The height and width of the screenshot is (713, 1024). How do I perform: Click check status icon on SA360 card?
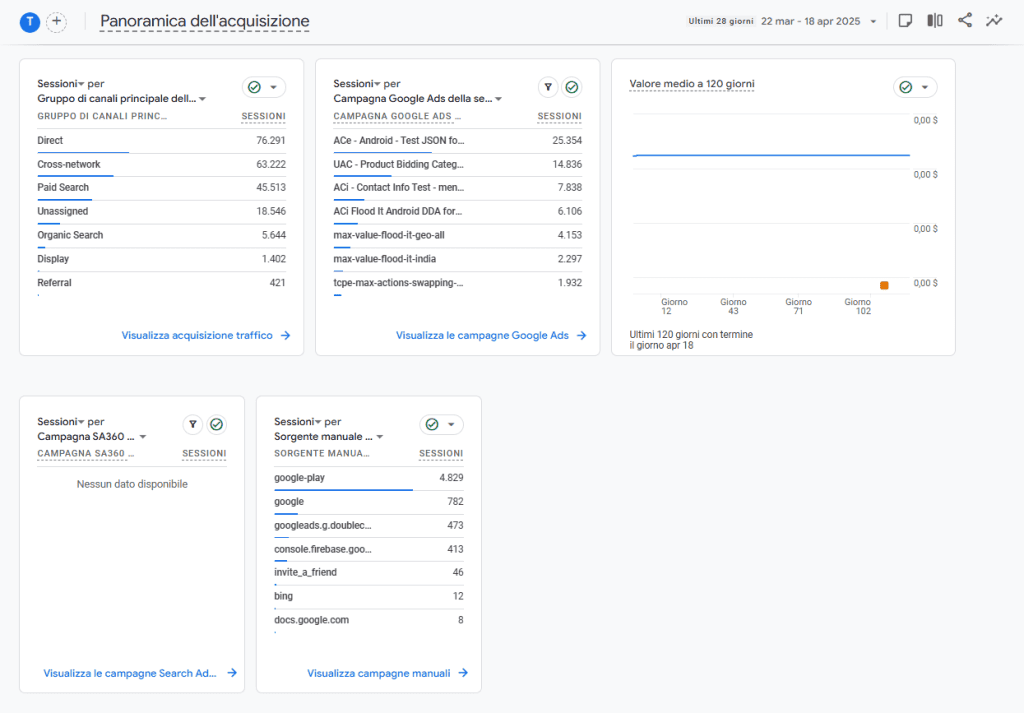pyautogui.click(x=217, y=424)
